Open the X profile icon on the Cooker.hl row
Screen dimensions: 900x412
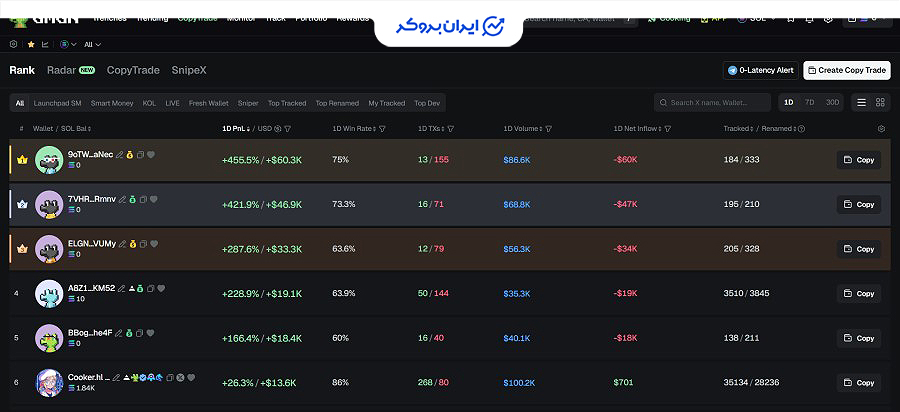pyautogui.click(x=180, y=378)
